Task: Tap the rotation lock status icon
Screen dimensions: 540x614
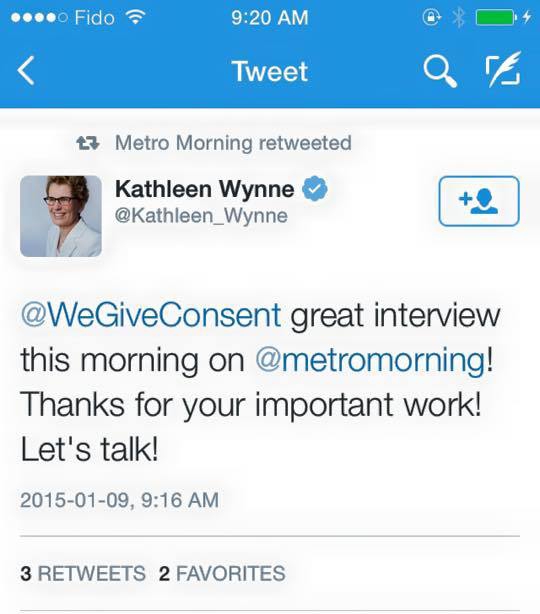Action: tap(431, 17)
